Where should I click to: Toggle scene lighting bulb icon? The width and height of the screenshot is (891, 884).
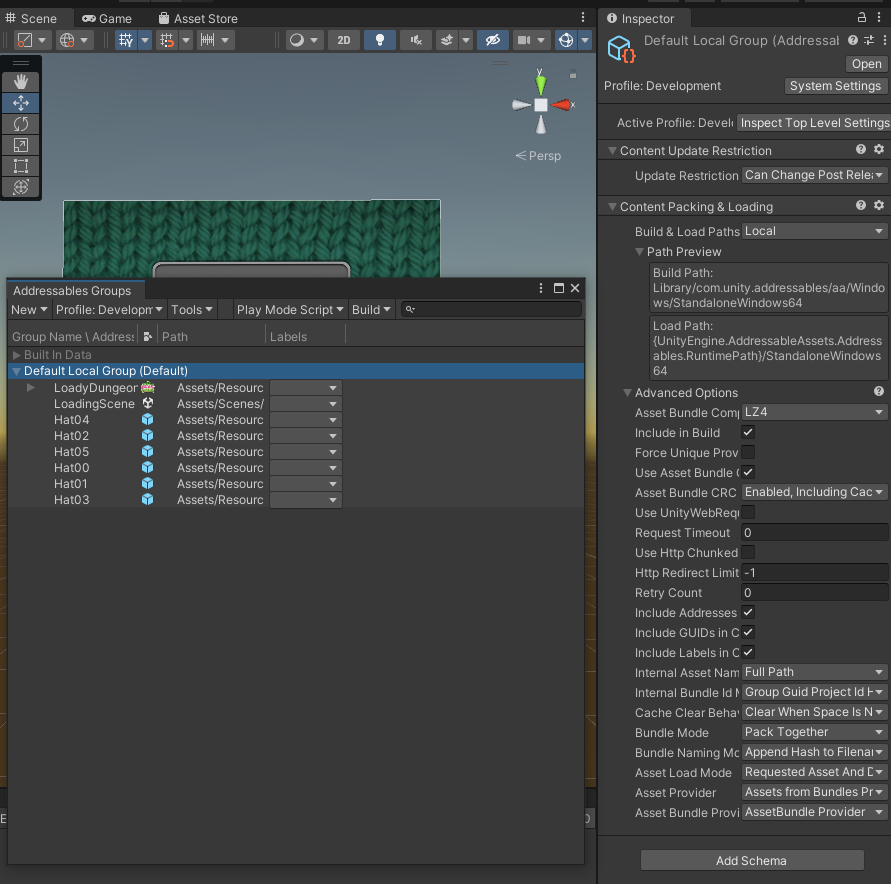pos(380,40)
